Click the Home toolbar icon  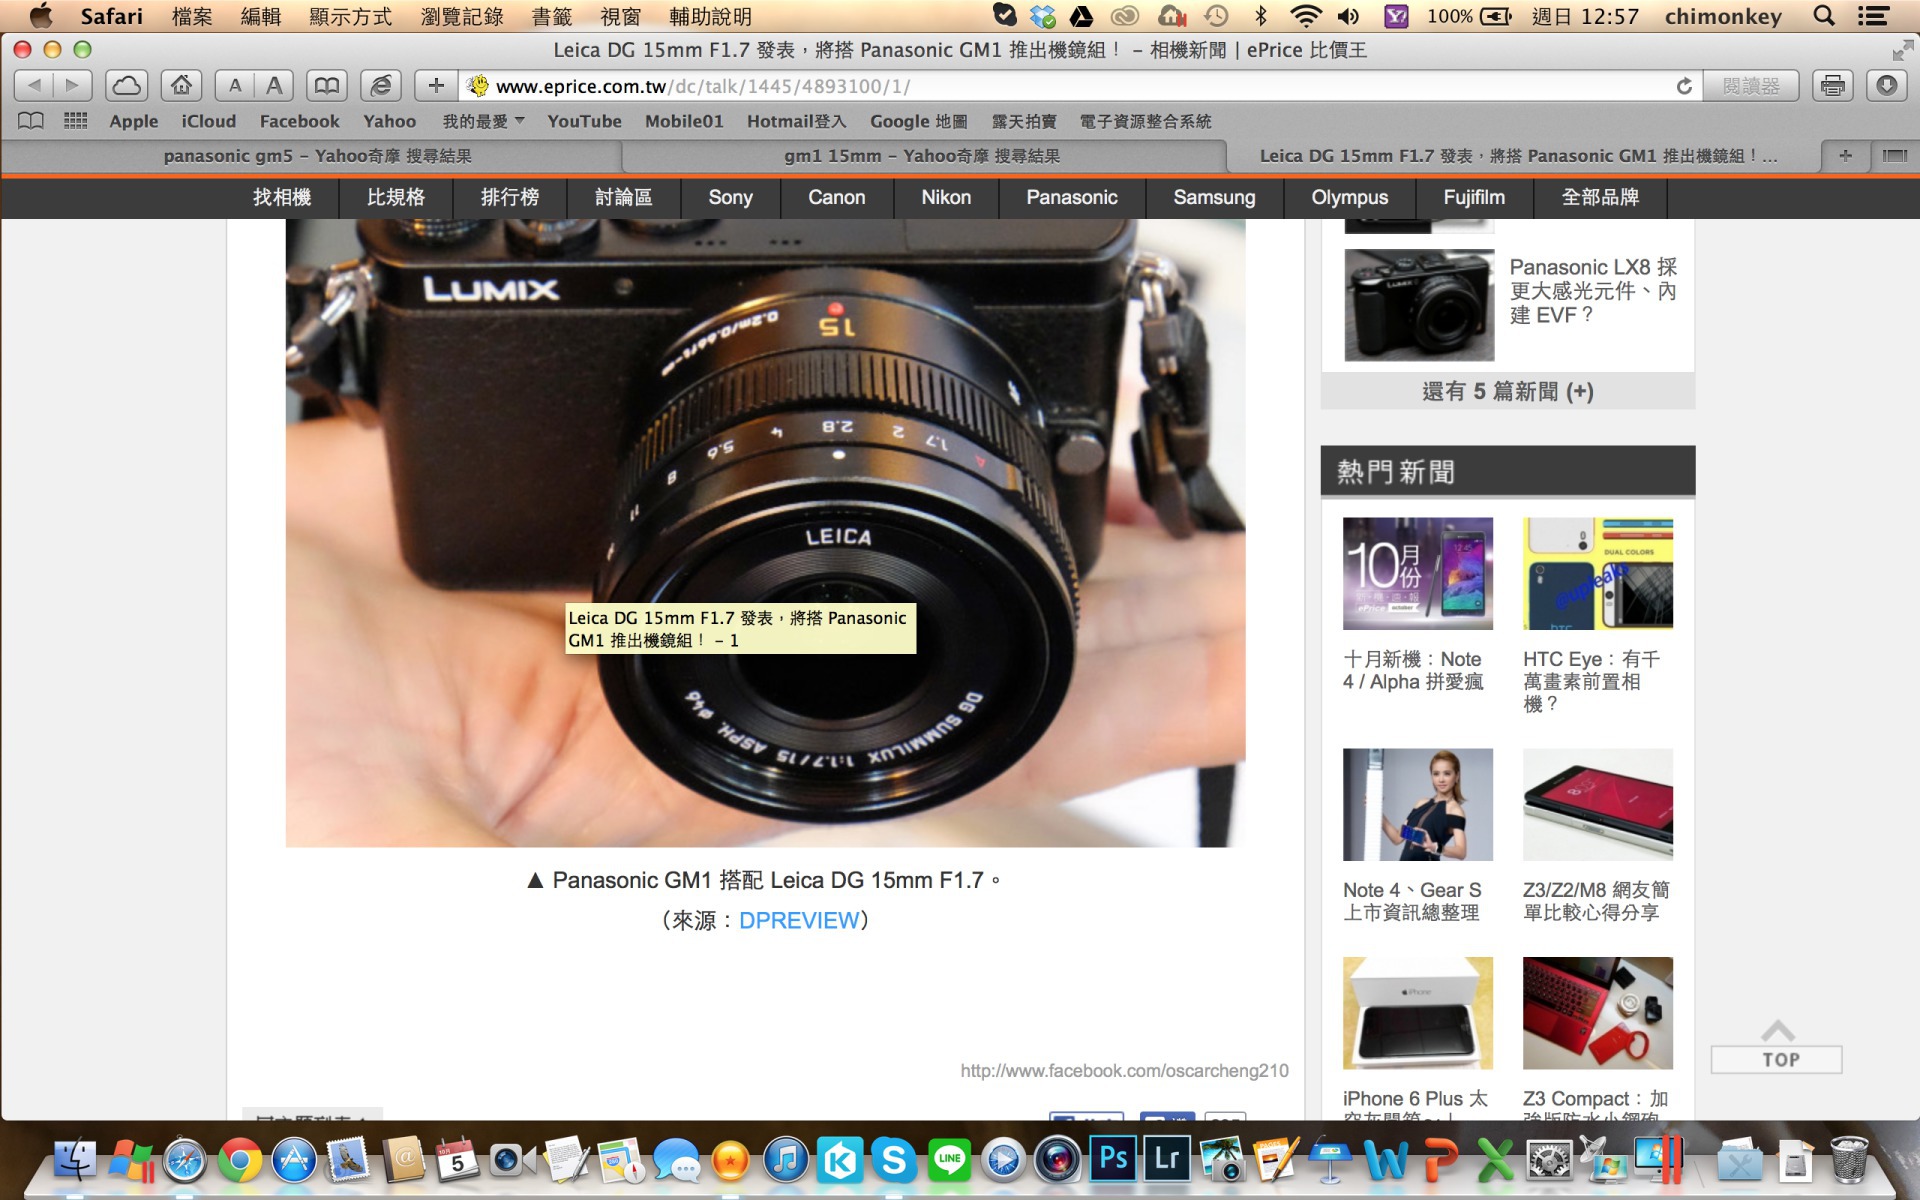coord(181,86)
